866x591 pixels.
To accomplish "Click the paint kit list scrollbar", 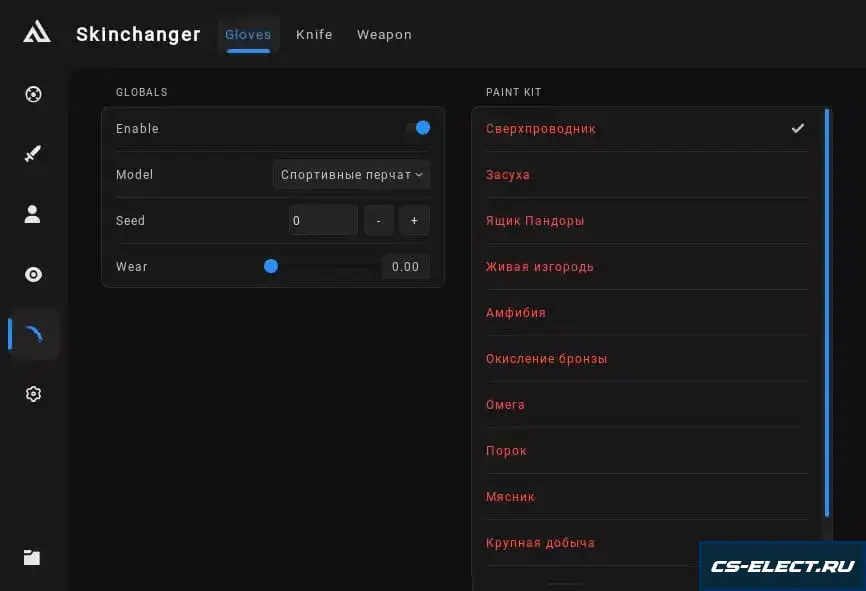I will tap(827, 313).
